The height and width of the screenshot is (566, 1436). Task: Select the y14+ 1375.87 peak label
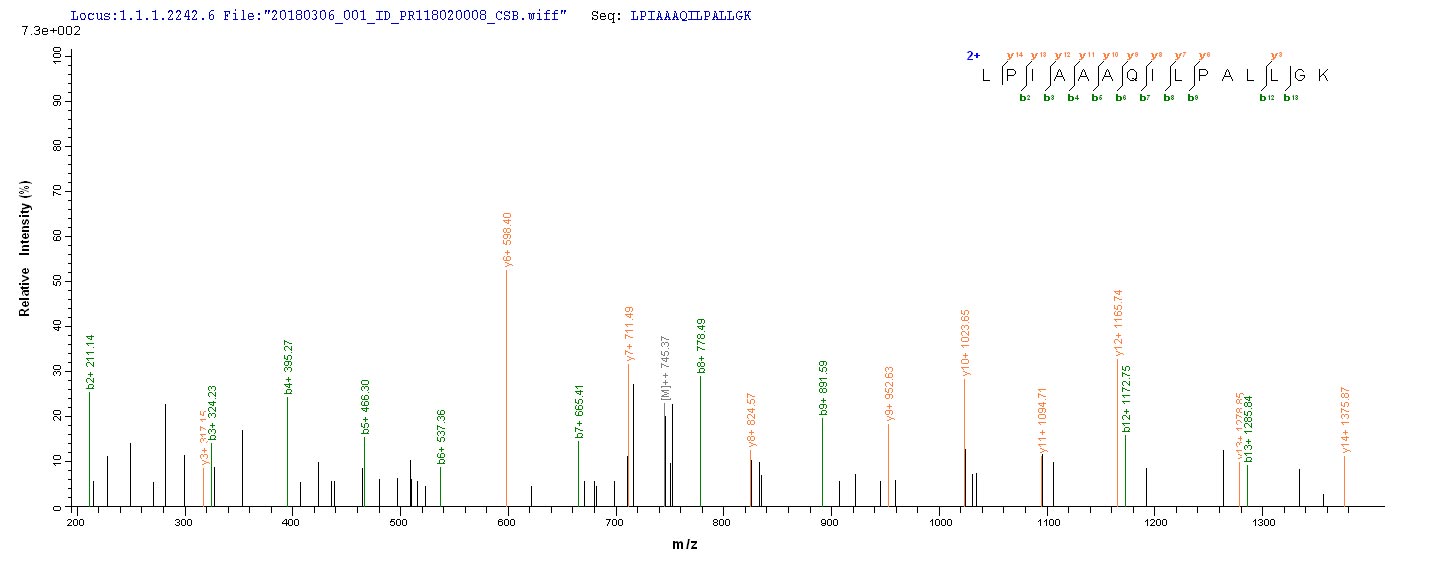click(x=1346, y=420)
